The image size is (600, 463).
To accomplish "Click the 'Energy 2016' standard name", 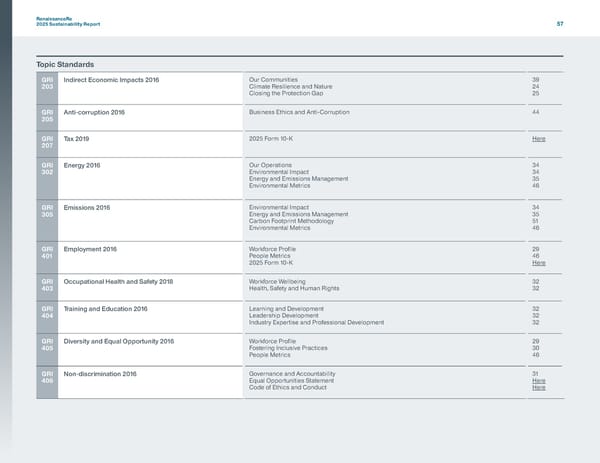I will coord(82,165).
